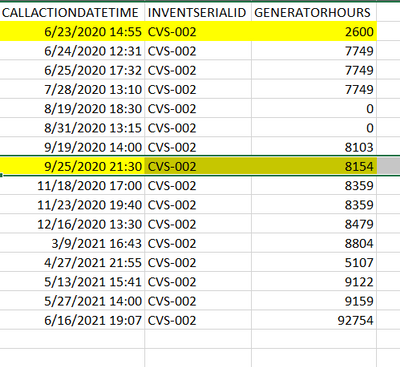Screen dimensions: 400x367
Task: Select the INVENTSERIALID header cell
Action: click(198, 12)
